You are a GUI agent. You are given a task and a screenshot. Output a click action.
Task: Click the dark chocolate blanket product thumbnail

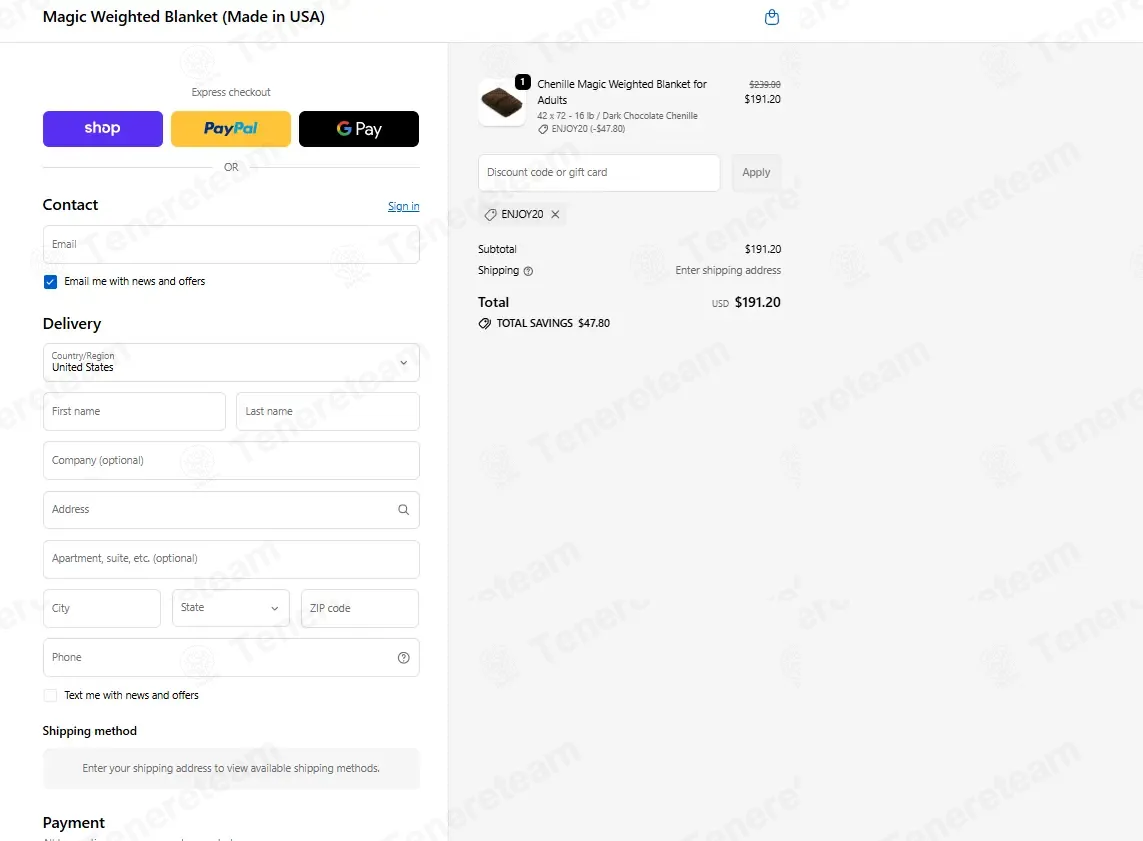coord(502,103)
